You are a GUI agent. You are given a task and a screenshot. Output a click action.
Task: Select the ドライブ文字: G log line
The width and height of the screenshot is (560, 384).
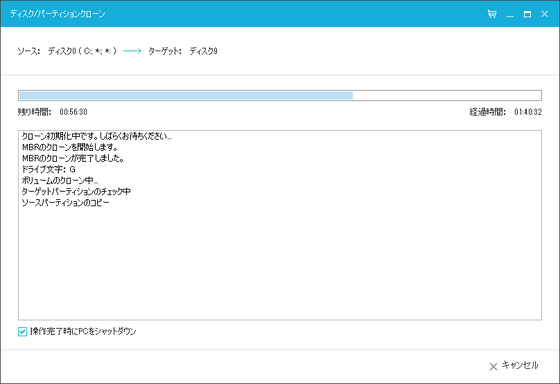(49, 169)
